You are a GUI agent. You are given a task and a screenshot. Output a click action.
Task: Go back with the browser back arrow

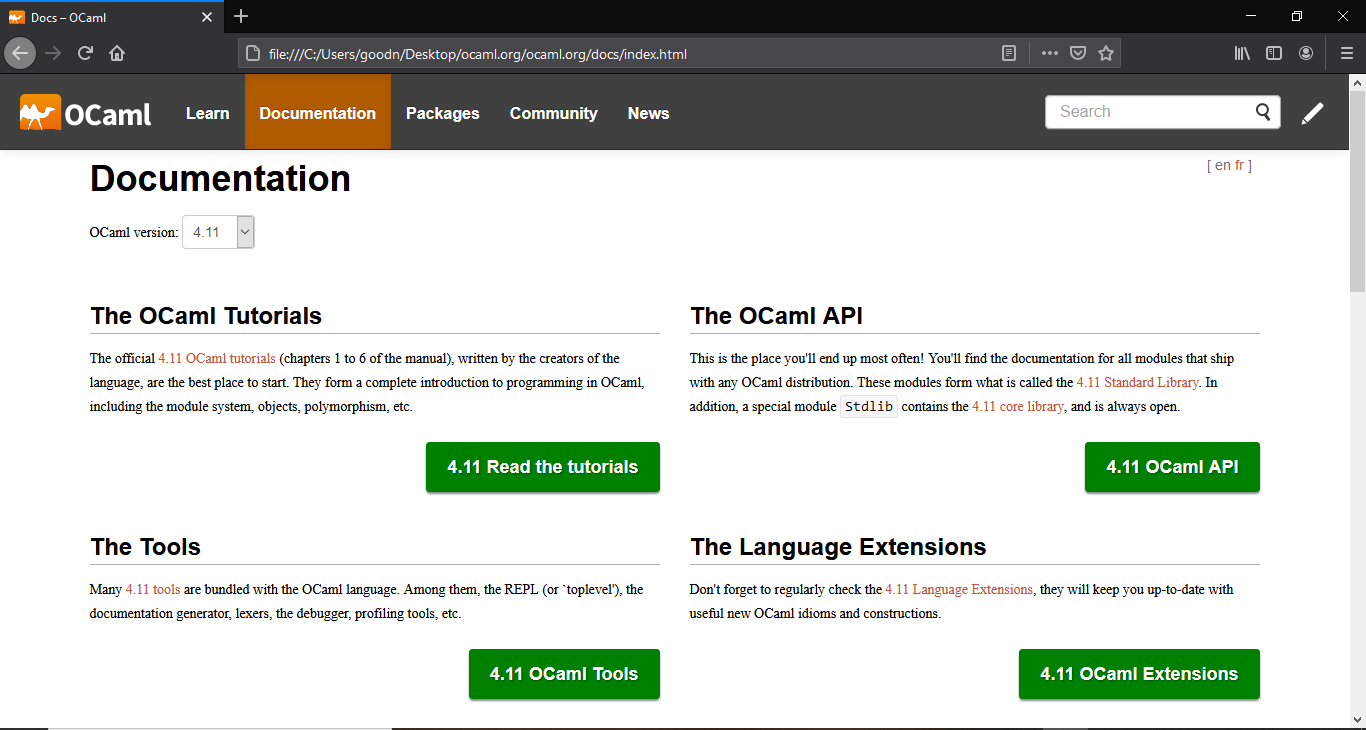point(20,53)
